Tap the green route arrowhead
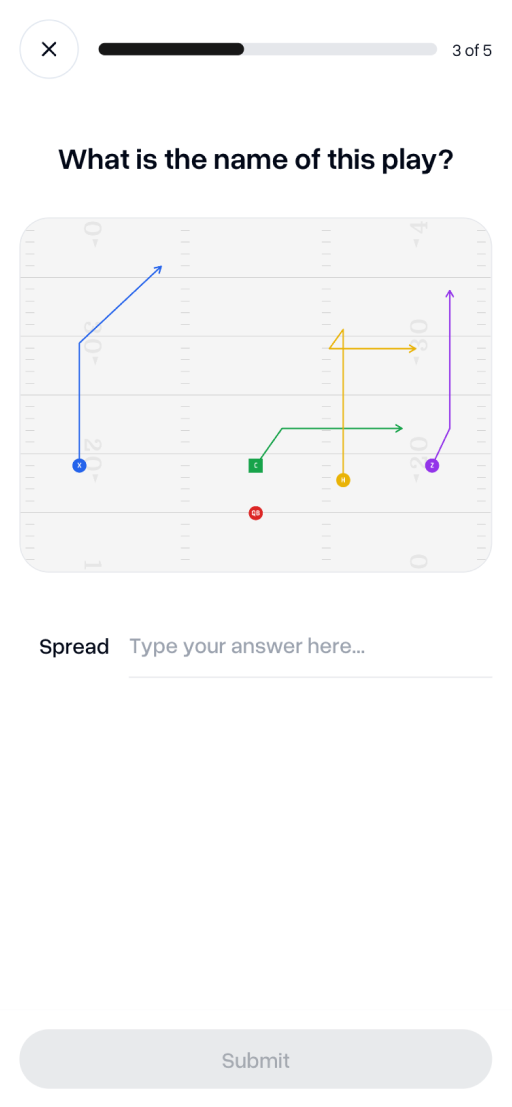The width and height of the screenshot is (512, 1107). (399, 428)
